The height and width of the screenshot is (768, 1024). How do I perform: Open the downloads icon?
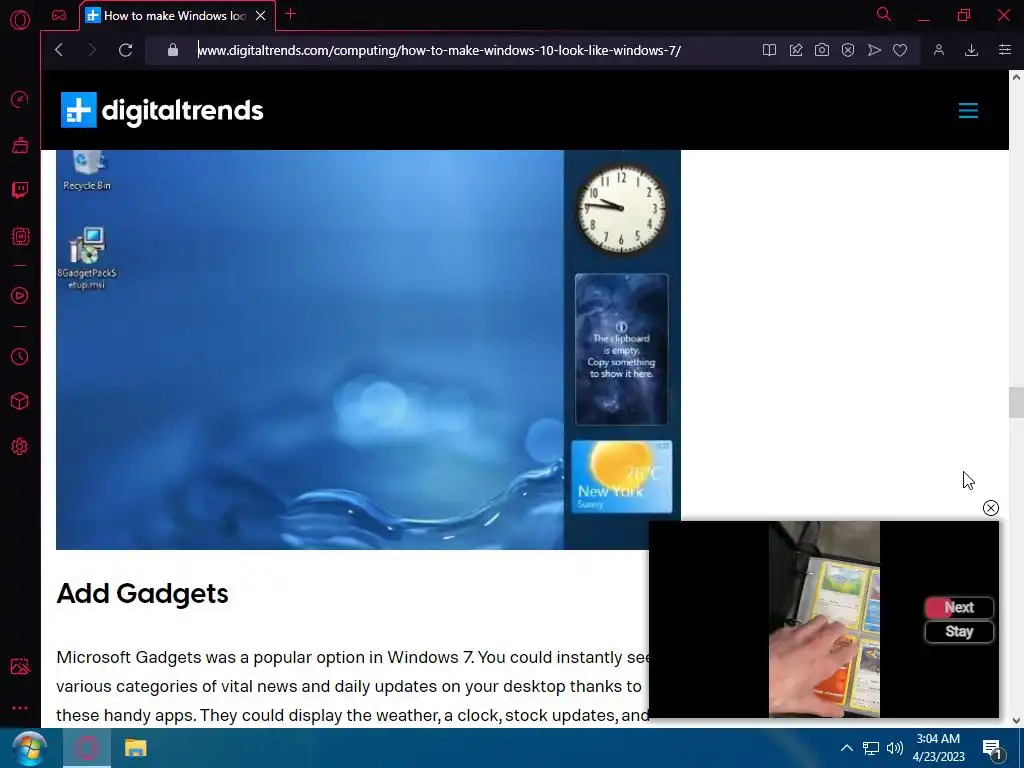click(972, 50)
